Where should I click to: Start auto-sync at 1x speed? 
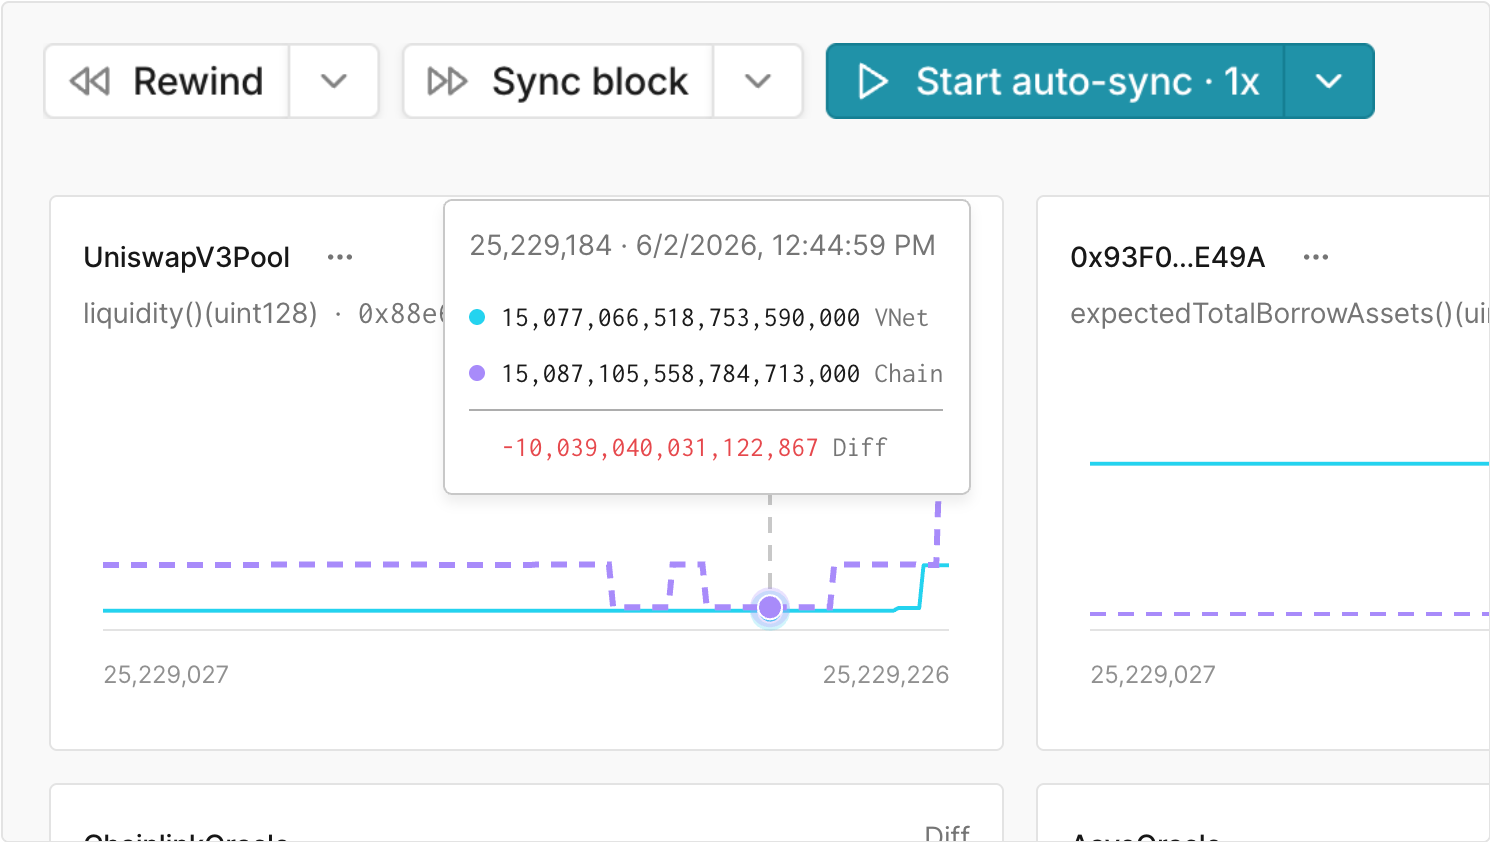1055,81
